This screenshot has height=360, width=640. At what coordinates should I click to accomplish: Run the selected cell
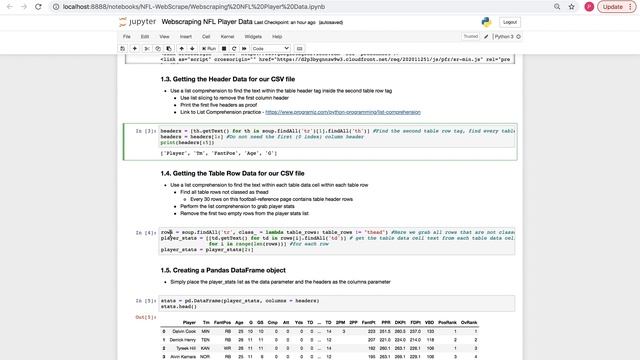pyautogui.click(x=209, y=49)
